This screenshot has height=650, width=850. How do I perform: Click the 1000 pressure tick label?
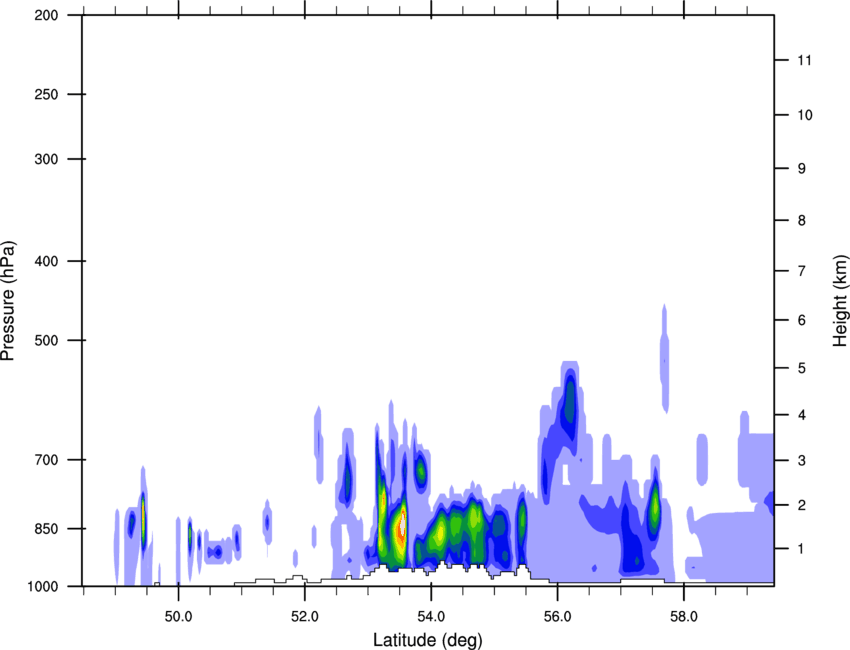[43, 587]
